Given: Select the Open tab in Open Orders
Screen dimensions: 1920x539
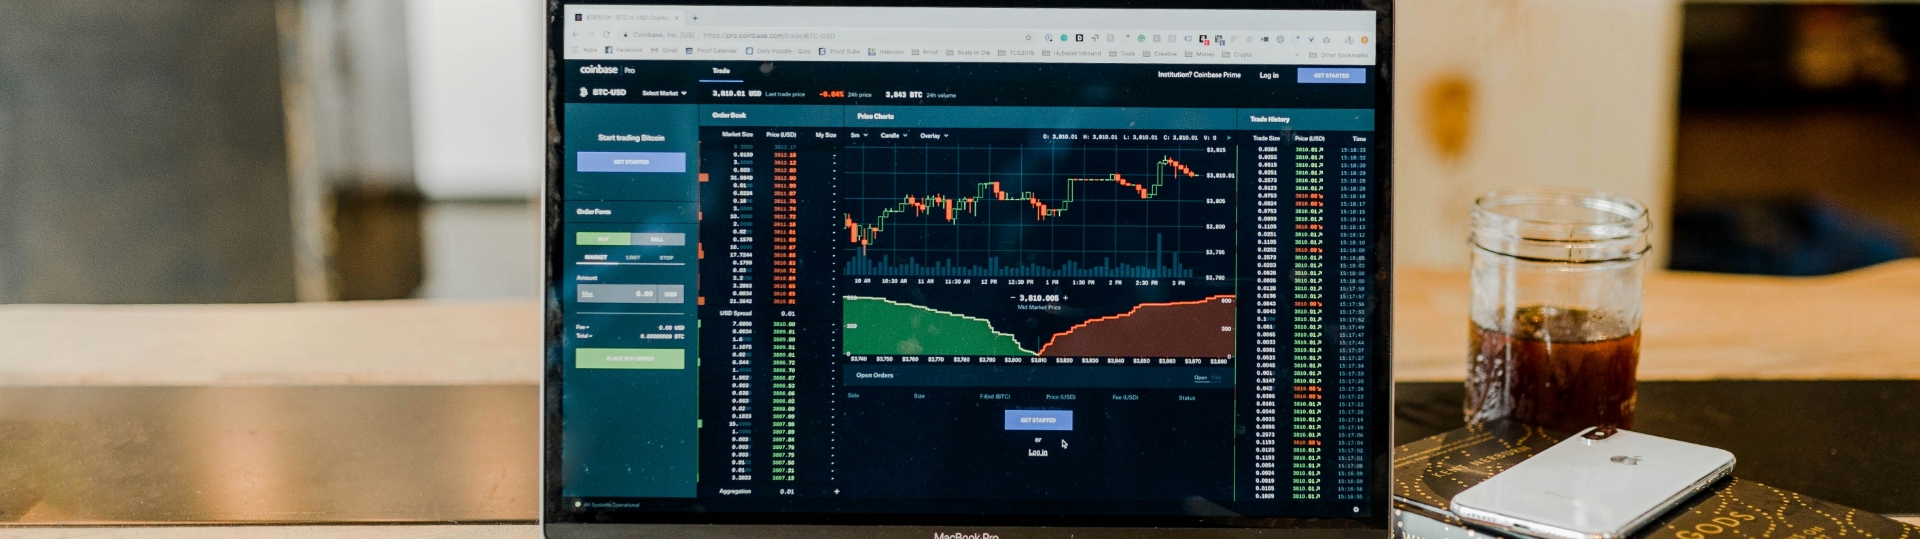Looking at the screenshot, I should [1200, 378].
